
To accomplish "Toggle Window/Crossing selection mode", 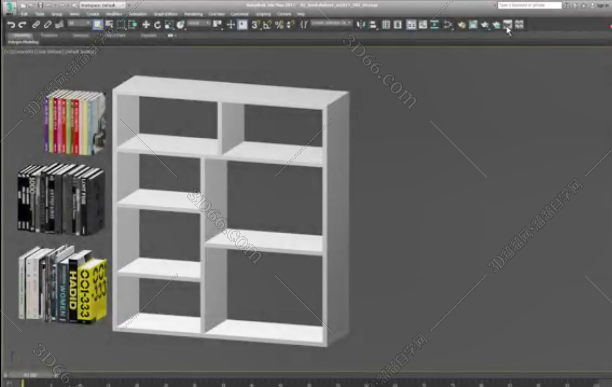I will (x=132, y=25).
